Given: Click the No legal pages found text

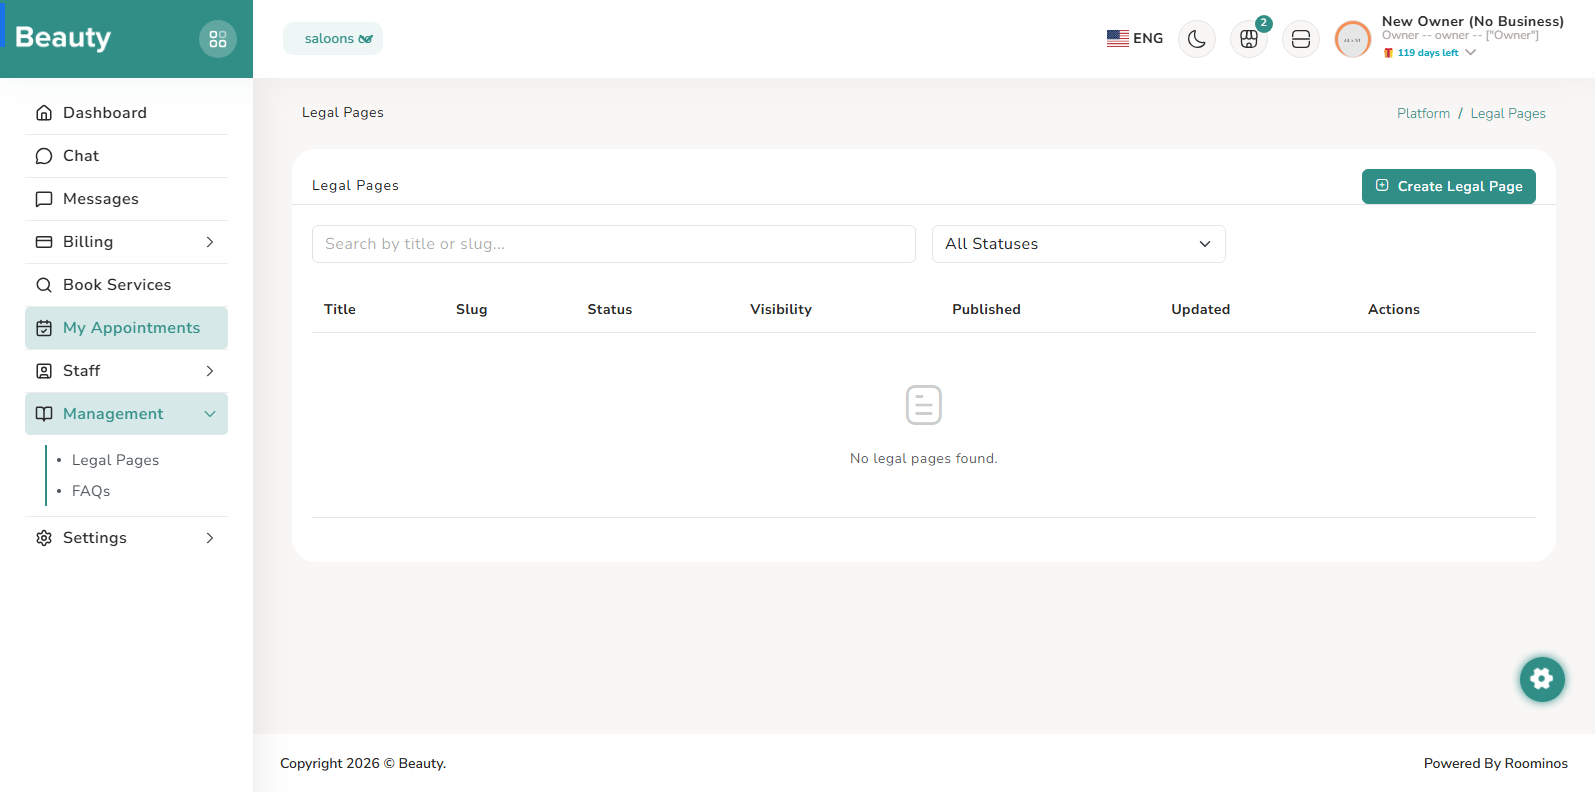Looking at the screenshot, I should tap(924, 458).
